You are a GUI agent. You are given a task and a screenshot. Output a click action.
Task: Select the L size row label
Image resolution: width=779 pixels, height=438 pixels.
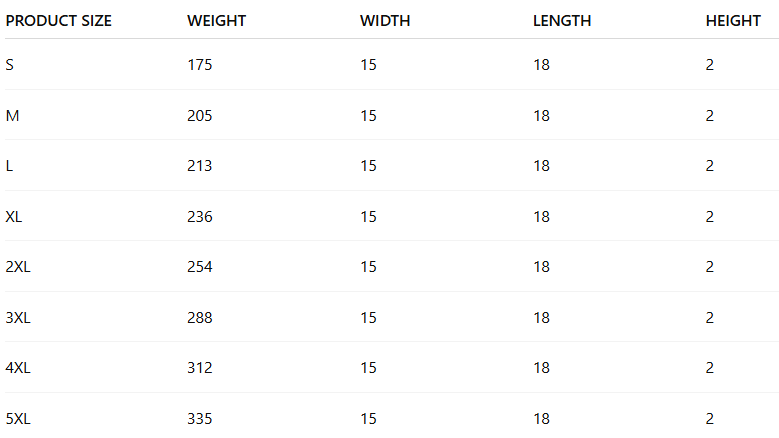(9, 166)
